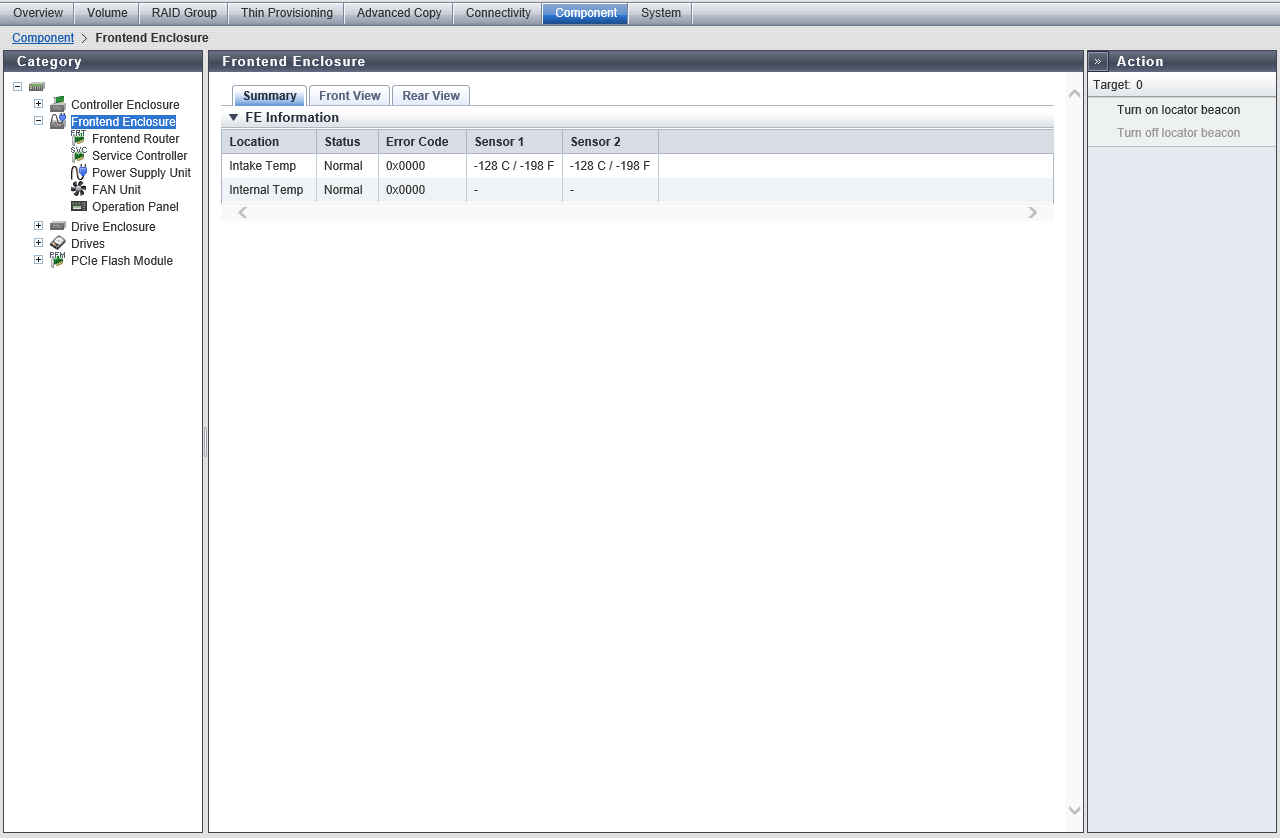Click the PCIe Flash Module icon
The width and height of the screenshot is (1280, 838).
[x=58, y=260]
